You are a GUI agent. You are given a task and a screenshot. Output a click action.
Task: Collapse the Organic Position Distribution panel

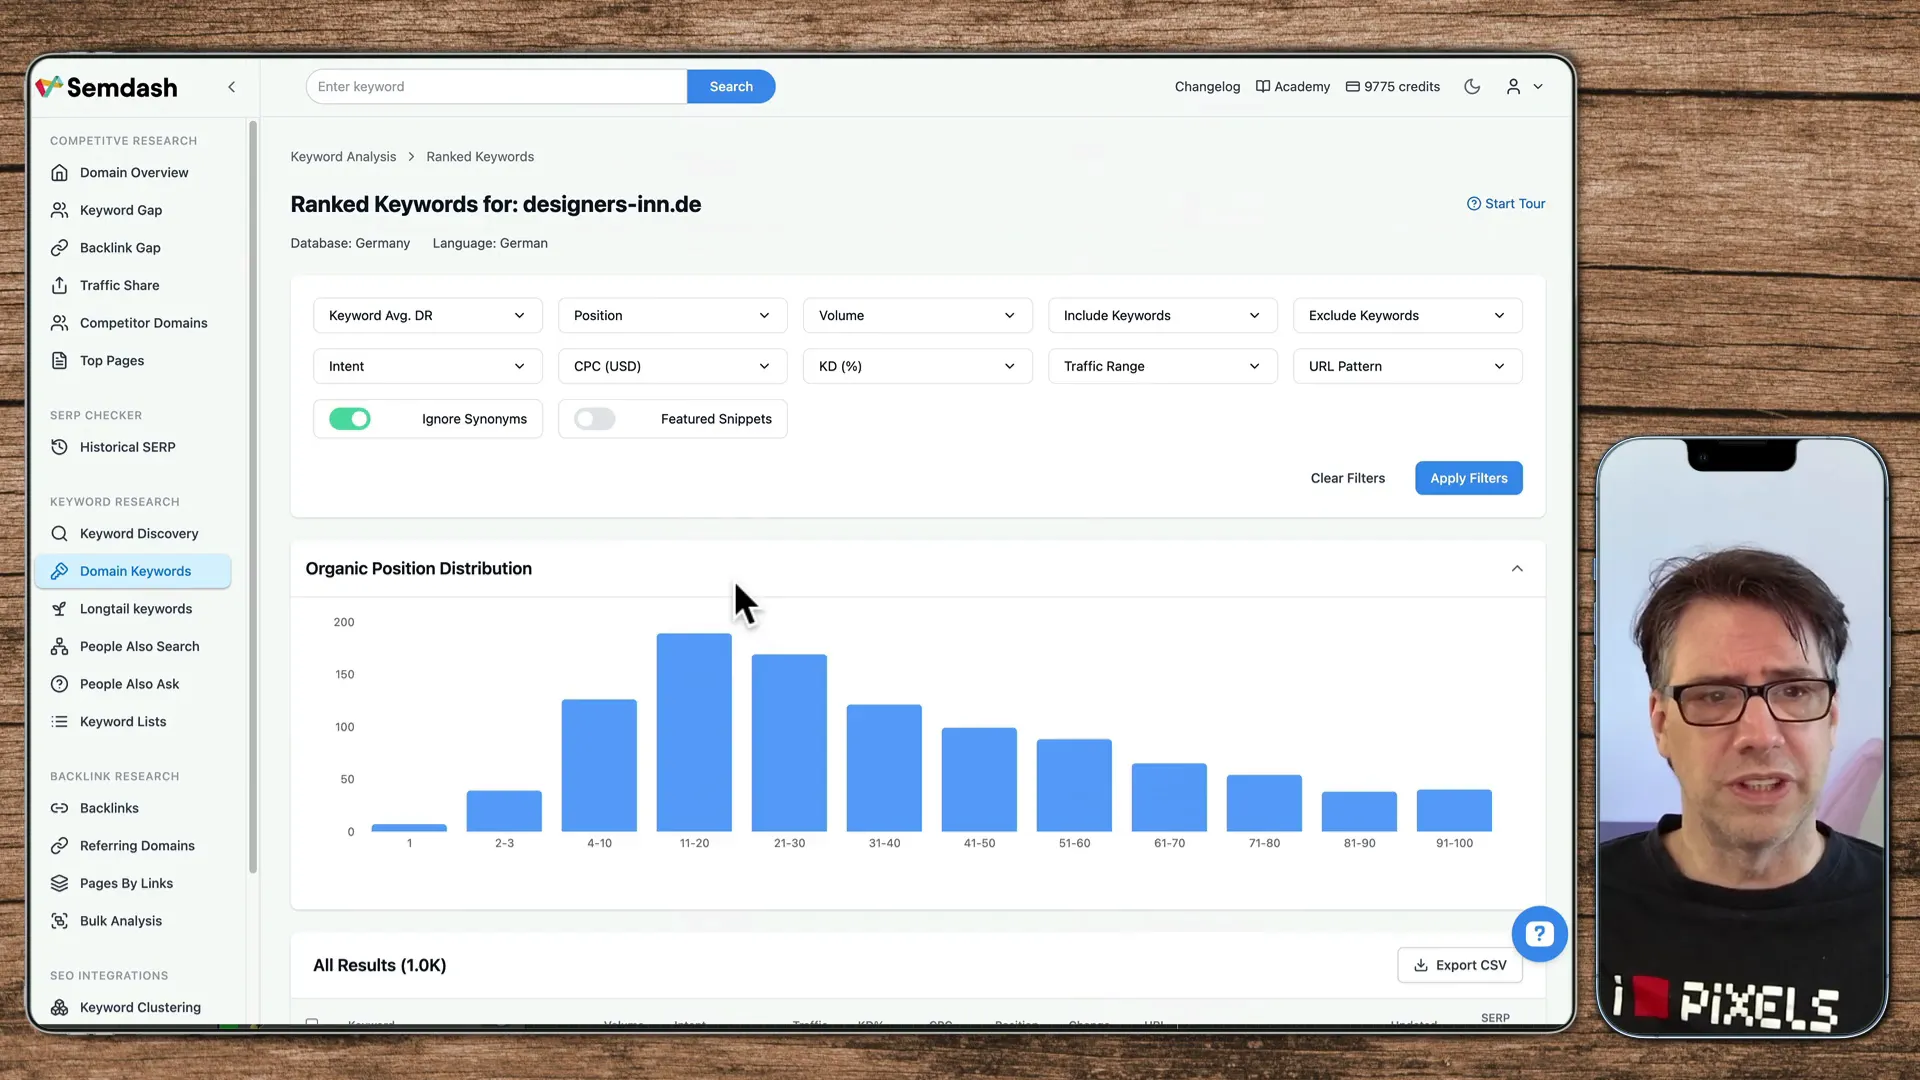(x=1517, y=568)
